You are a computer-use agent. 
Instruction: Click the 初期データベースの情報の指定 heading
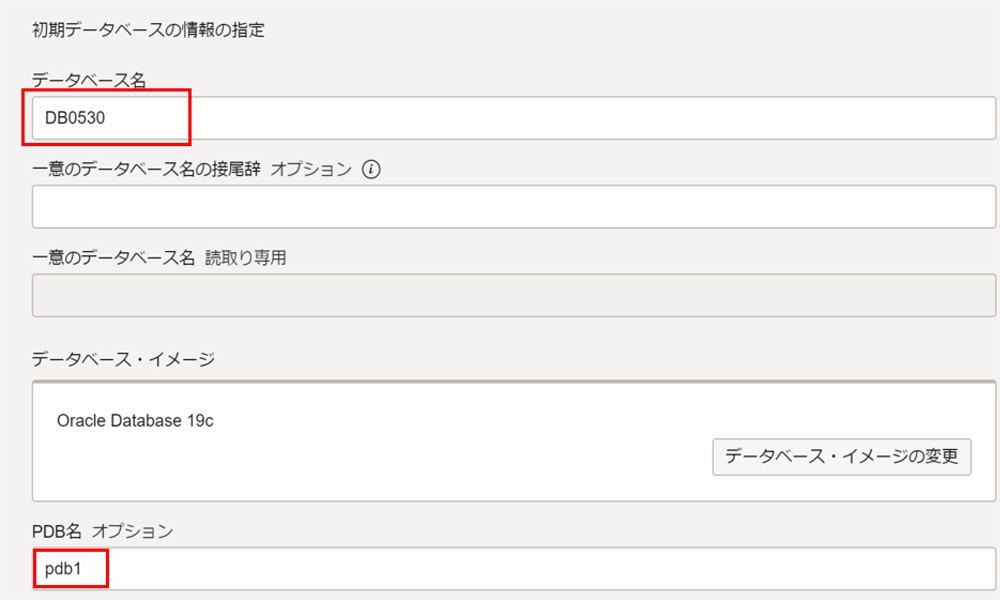coord(148,30)
